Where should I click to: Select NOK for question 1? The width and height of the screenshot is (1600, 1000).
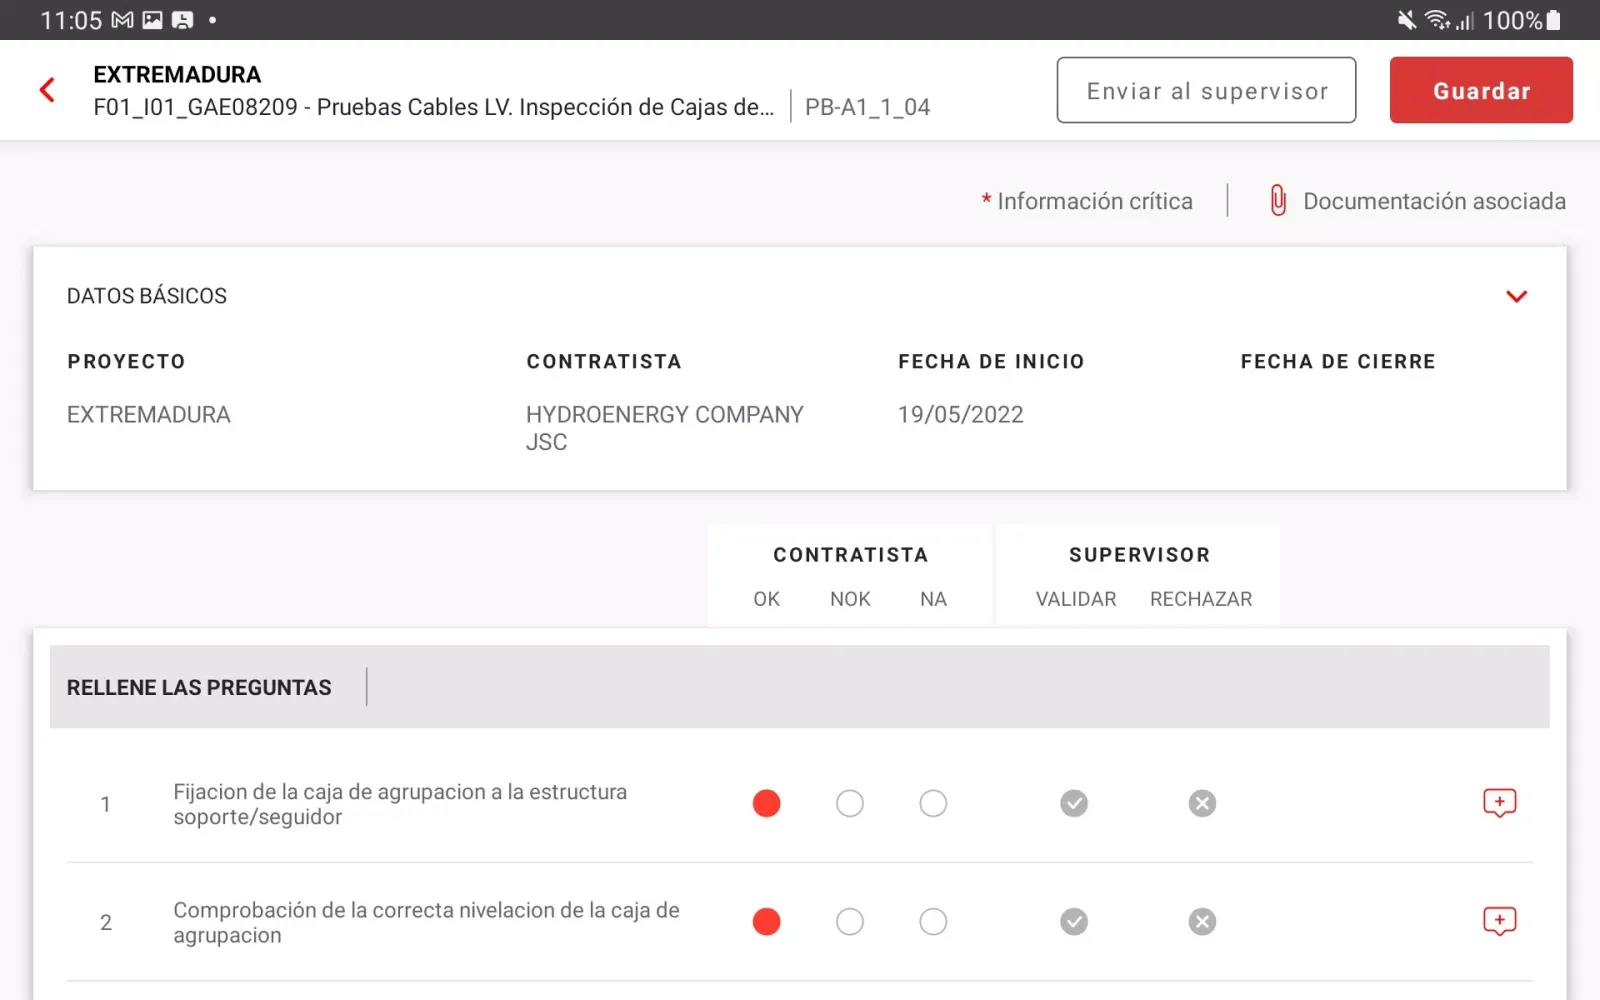[850, 803]
